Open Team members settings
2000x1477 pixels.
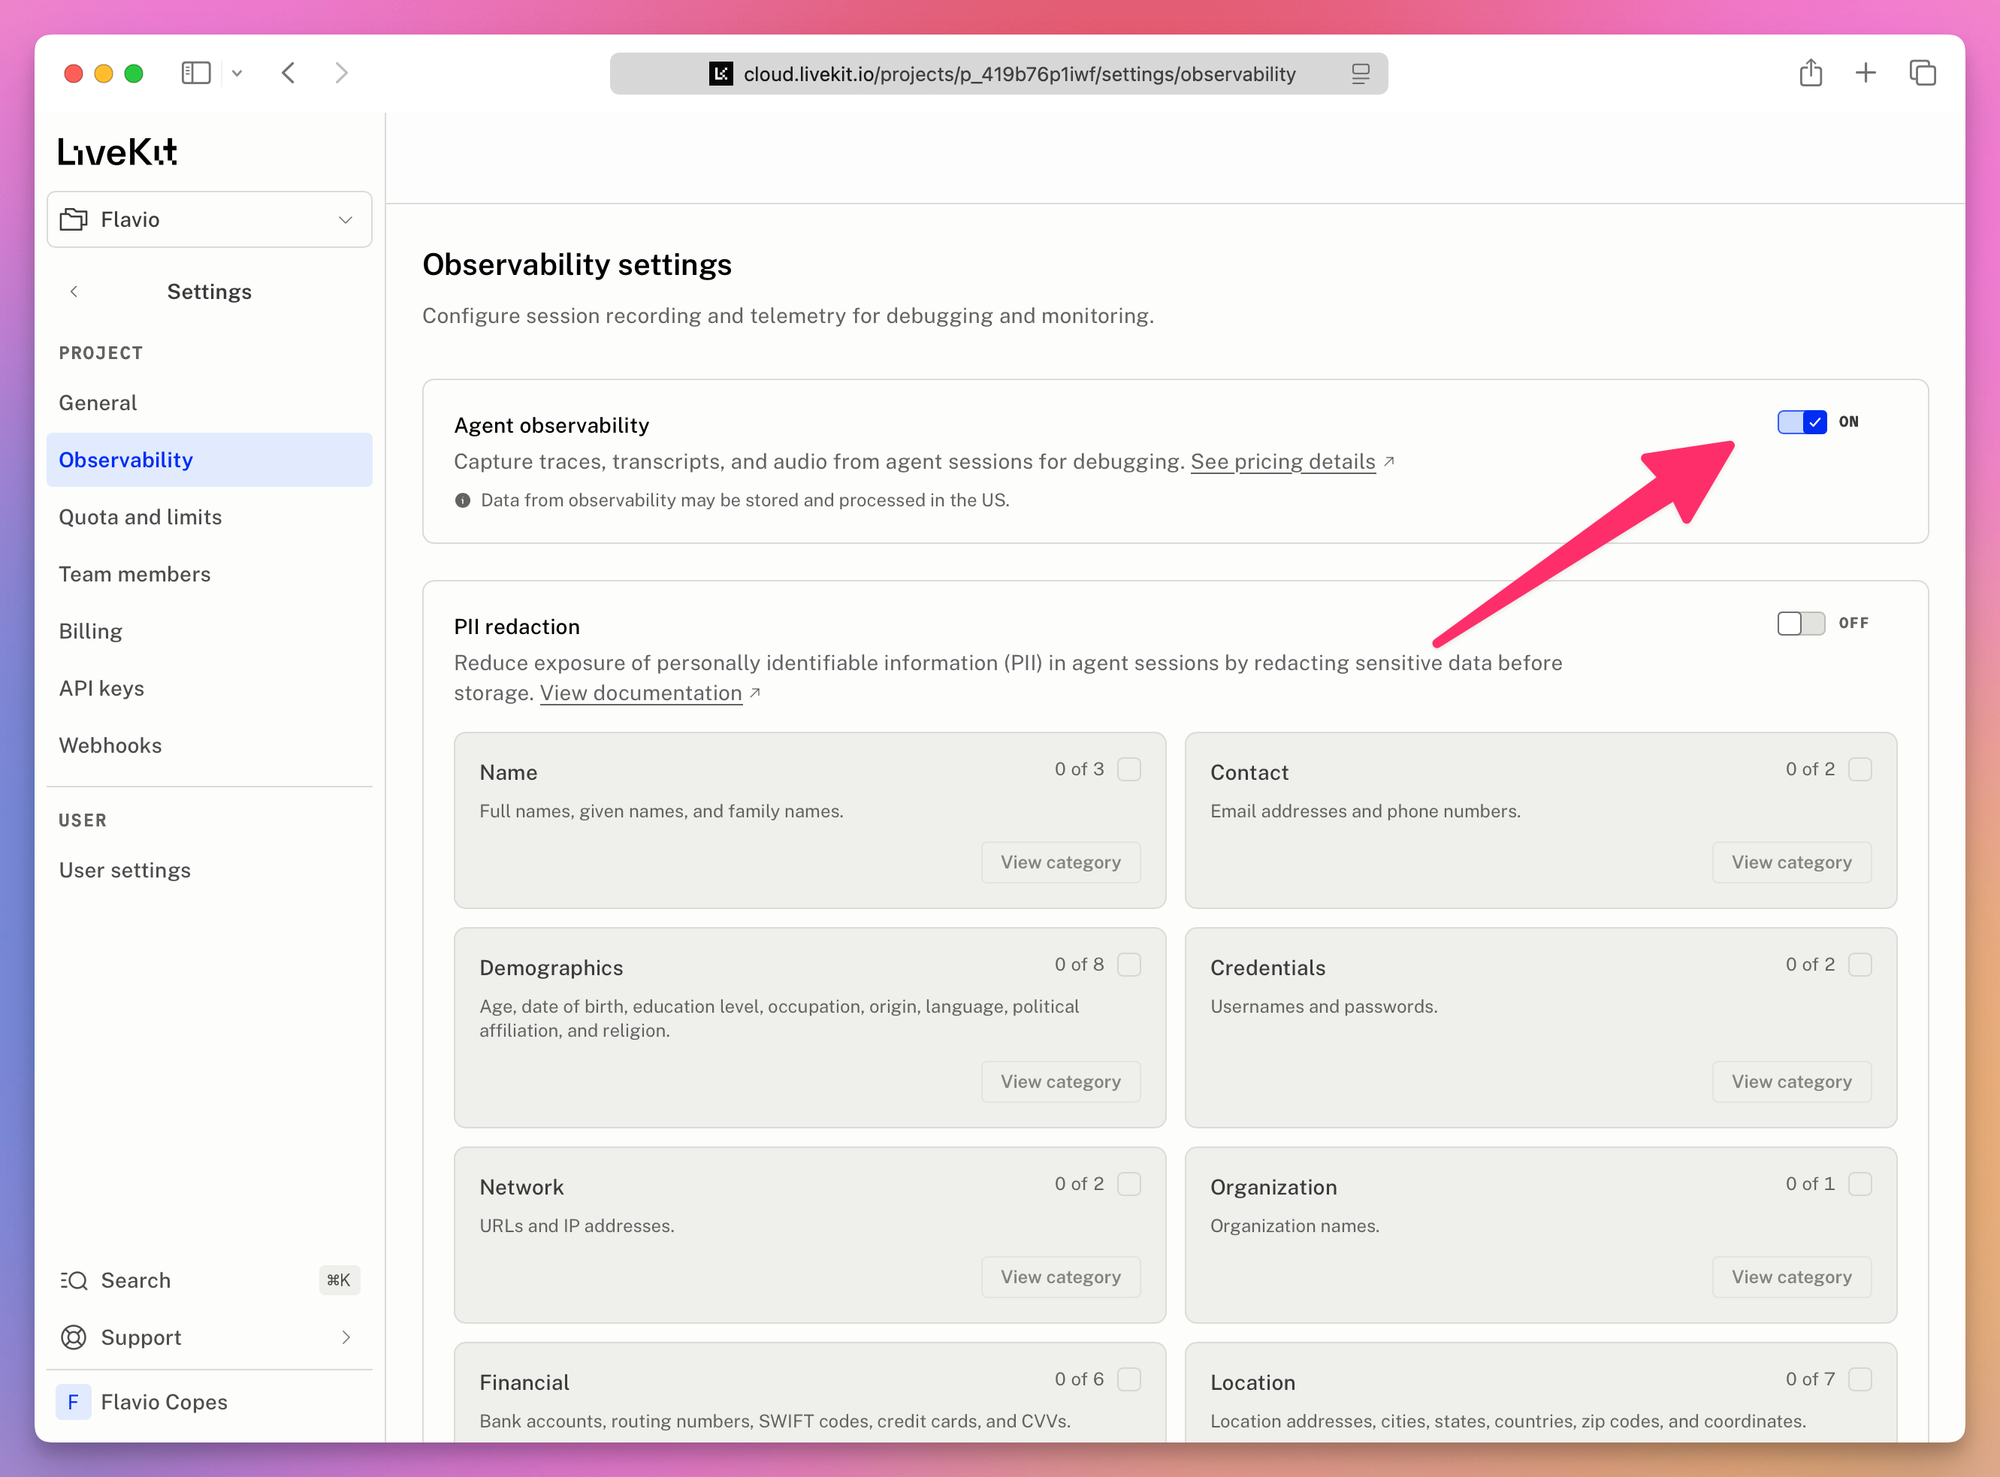point(209,574)
